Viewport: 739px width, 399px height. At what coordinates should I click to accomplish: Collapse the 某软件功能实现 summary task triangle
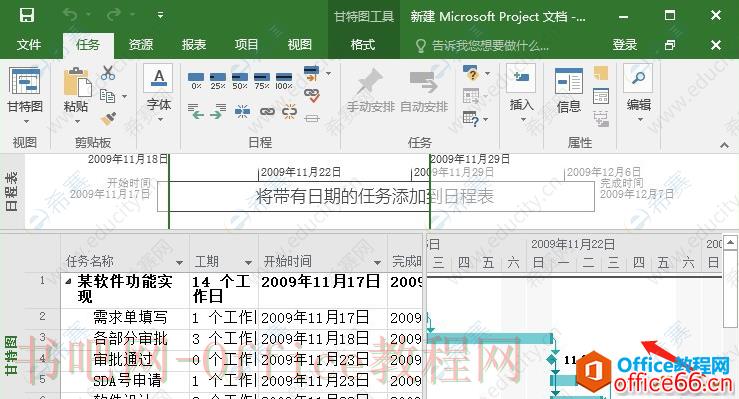[69, 282]
